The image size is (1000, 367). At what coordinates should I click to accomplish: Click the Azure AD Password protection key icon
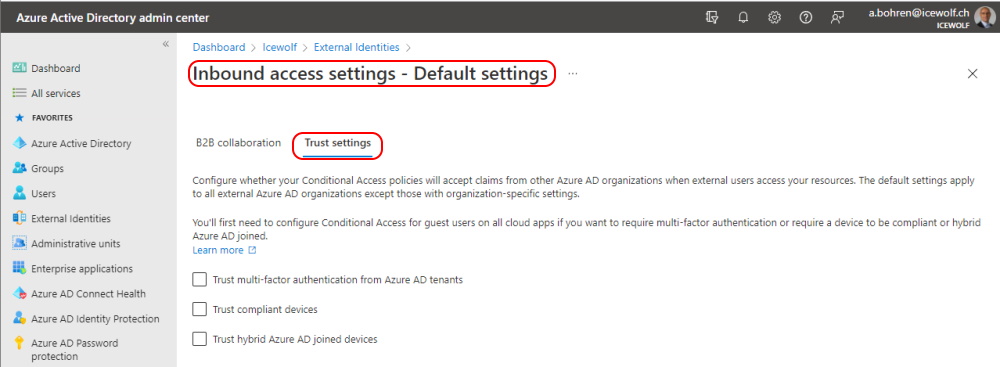[19, 344]
